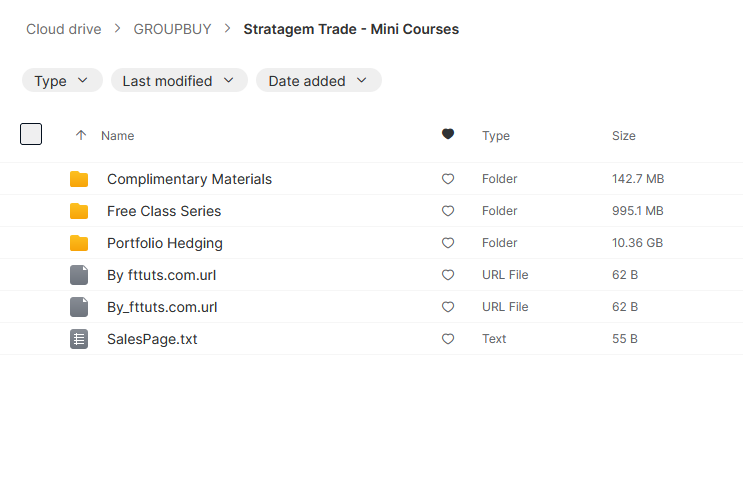The image size is (743, 489).
Task: Click the sort direction arrow beside Name
Action: (x=81, y=136)
